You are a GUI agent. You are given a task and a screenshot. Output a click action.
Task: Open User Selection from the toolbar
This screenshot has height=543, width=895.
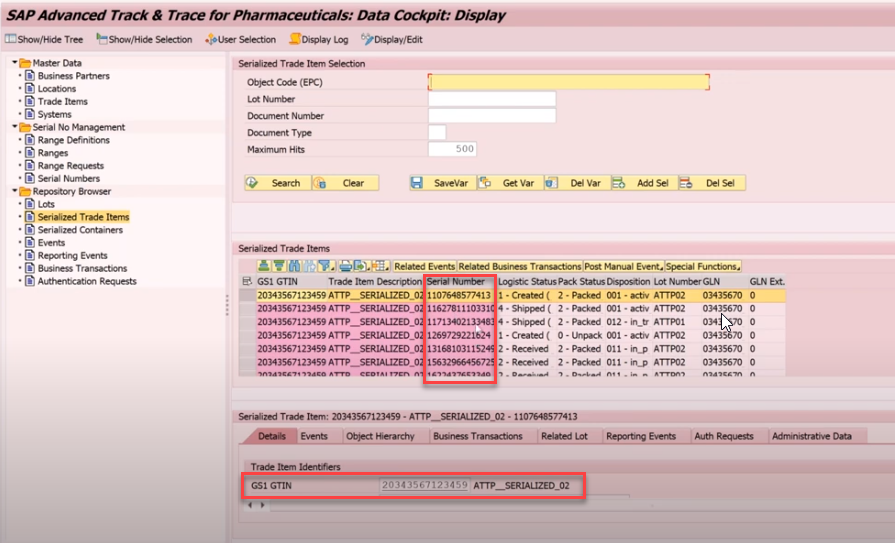coord(240,39)
